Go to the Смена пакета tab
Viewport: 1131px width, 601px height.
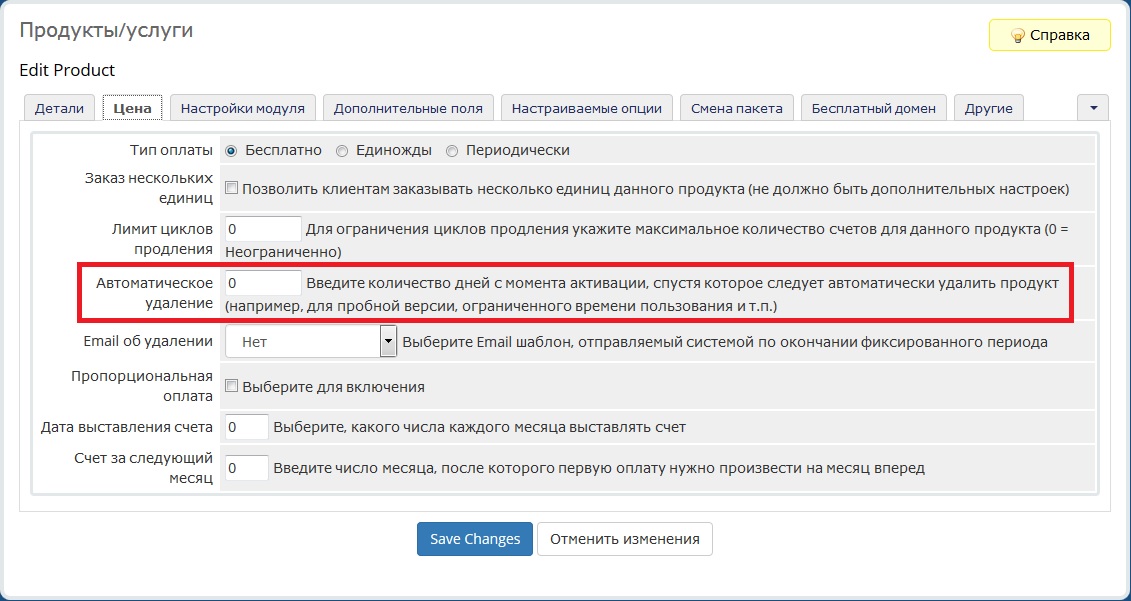[737, 108]
